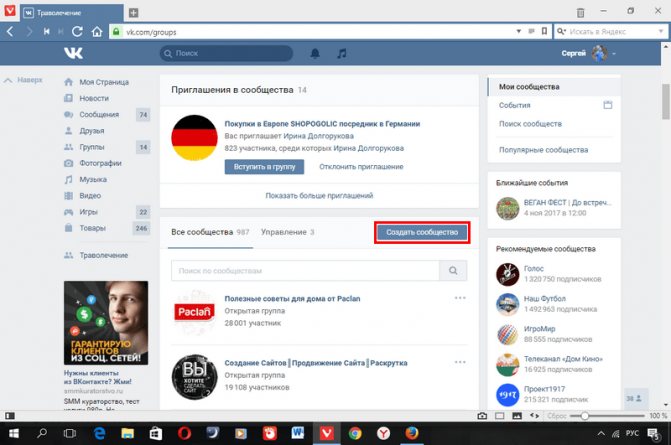
Task: Click Отклонить приглашение link
Action: pyautogui.click(x=361, y=167)
